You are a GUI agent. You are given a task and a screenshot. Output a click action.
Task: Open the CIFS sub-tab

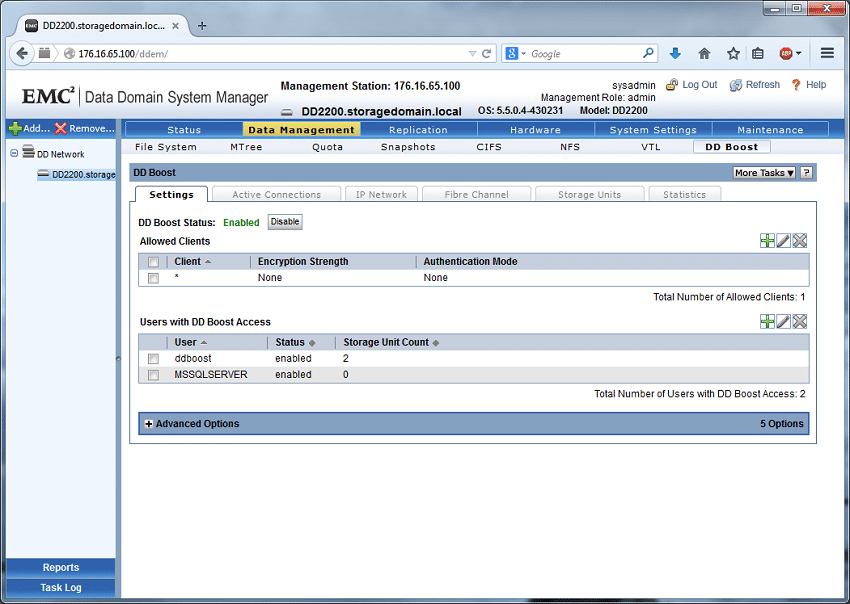pyautogui.click(x=489, y=147)
